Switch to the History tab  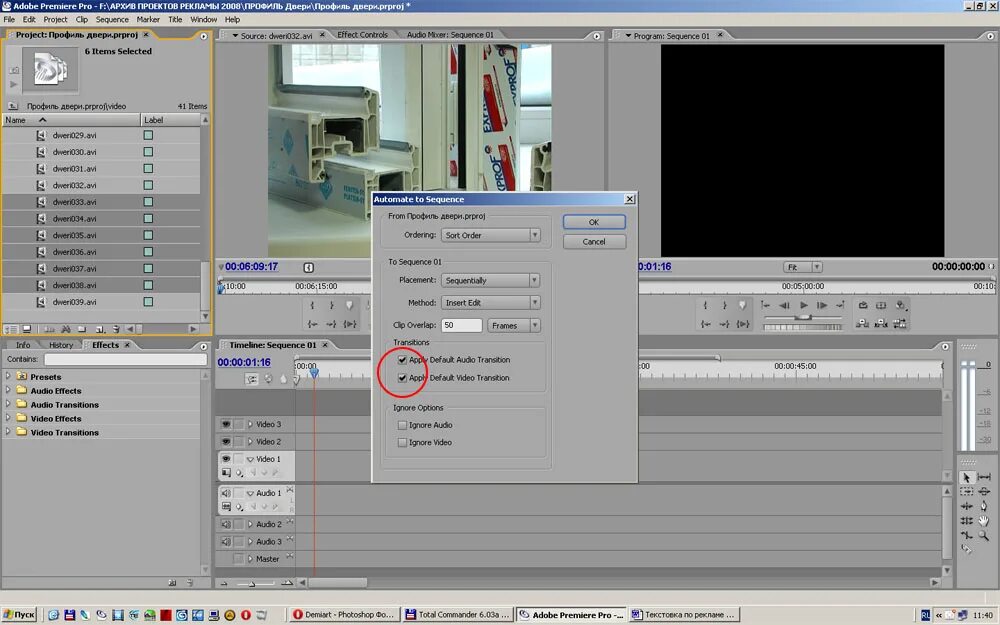tap(61, 345)
